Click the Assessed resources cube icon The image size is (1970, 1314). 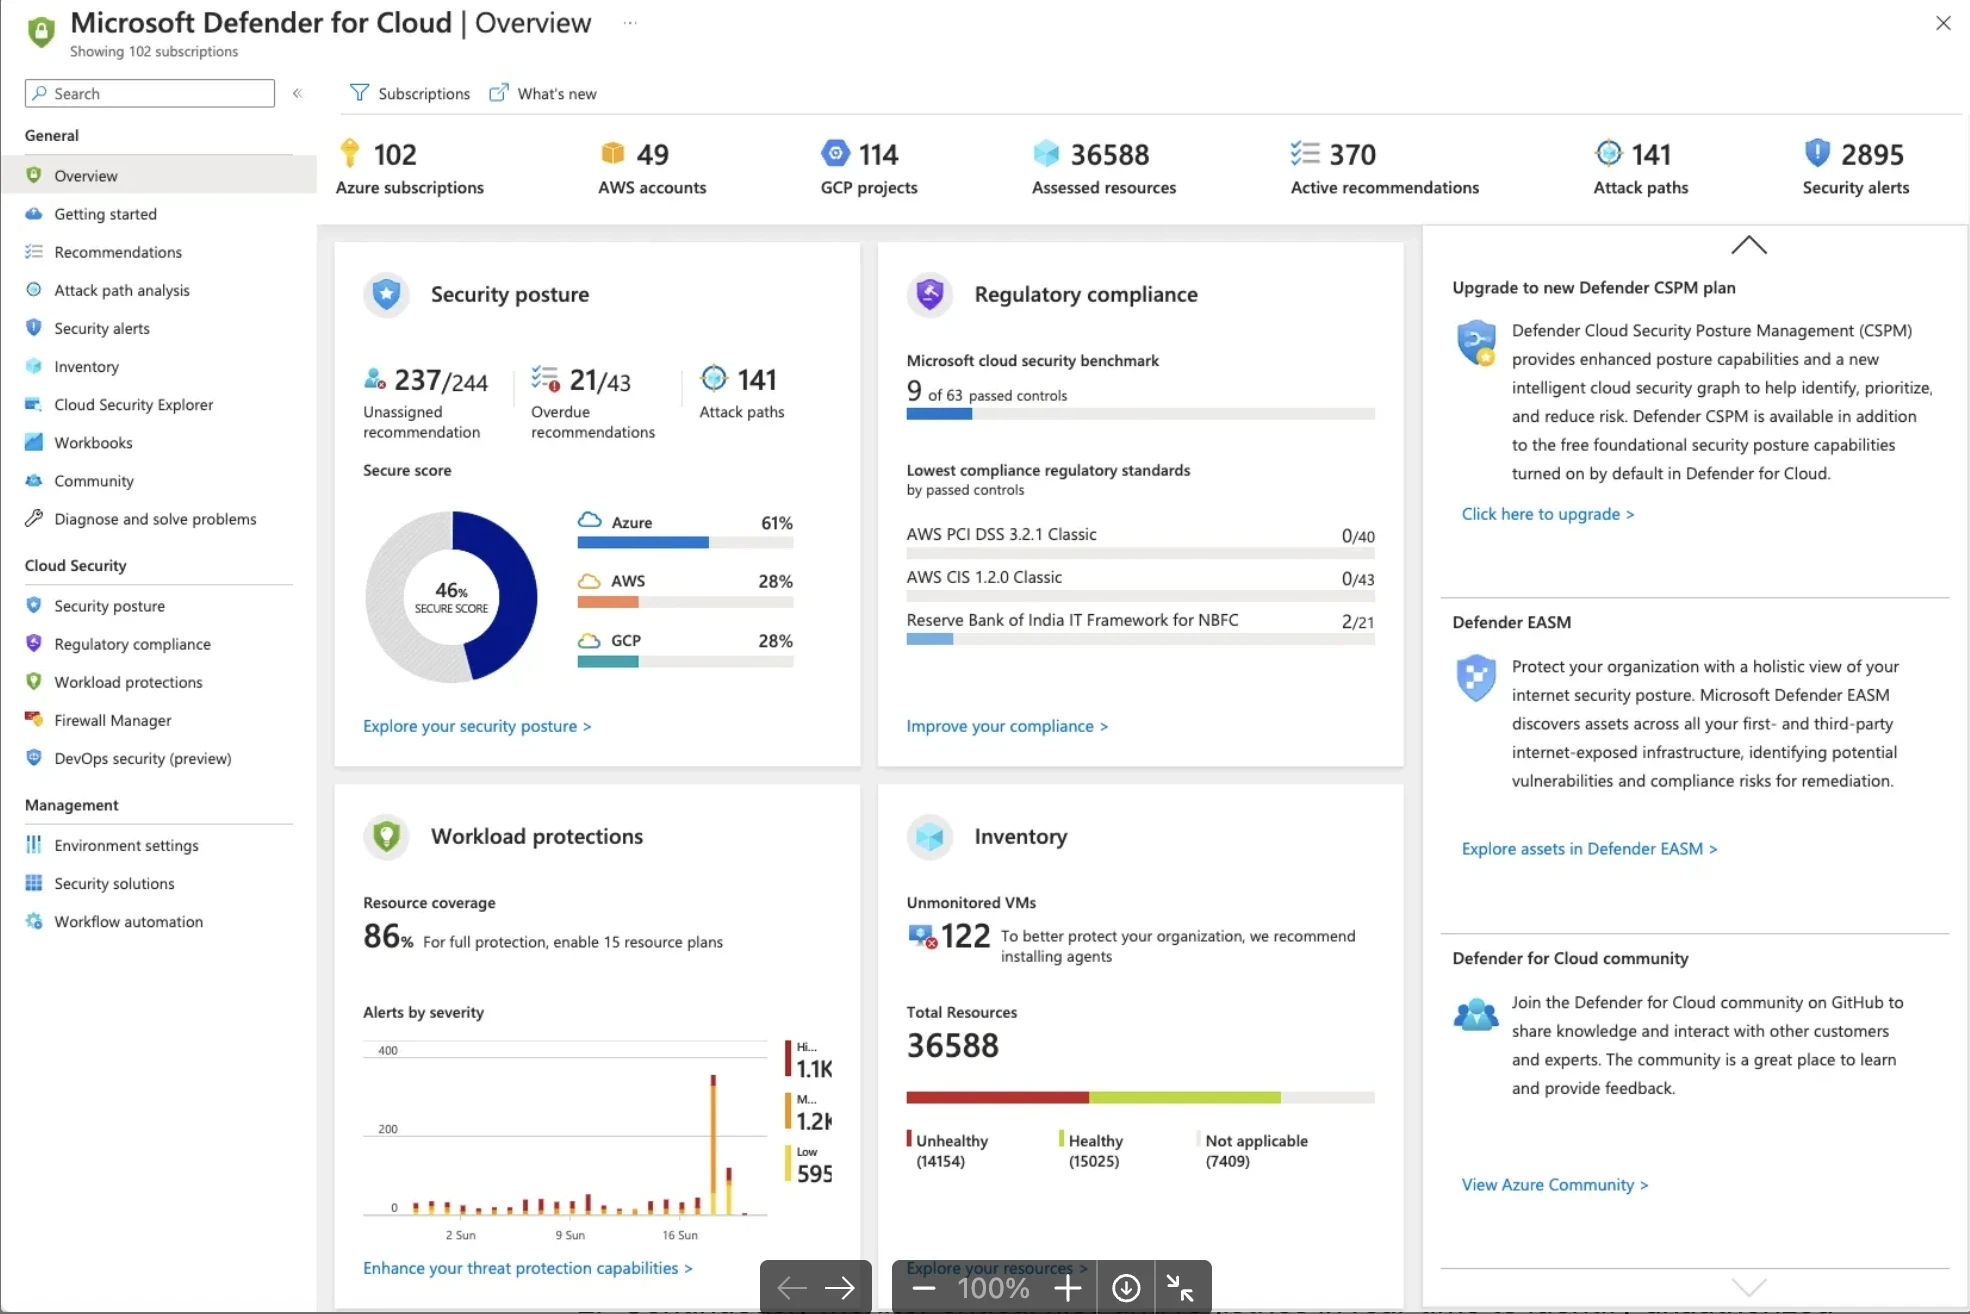coord(1046,153)
